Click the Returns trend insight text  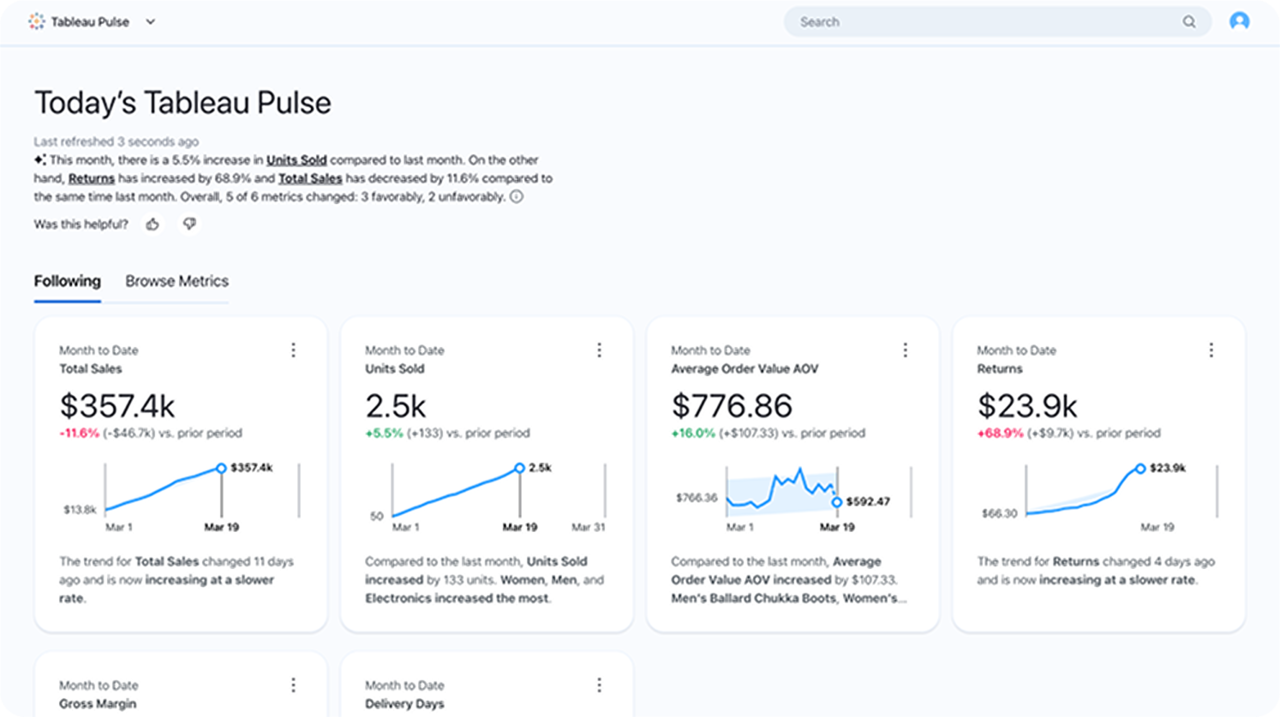[x=1096, y=571]
